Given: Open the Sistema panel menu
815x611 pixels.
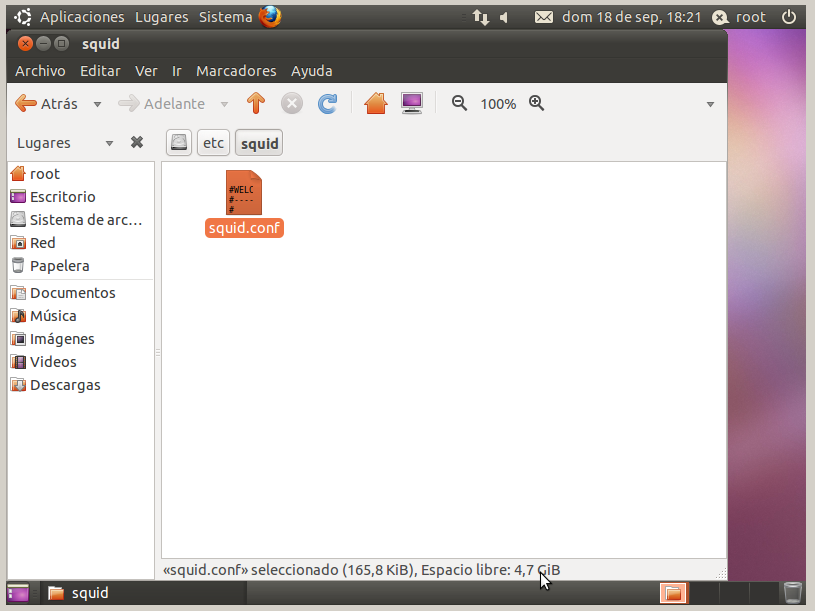Looking at the screenshot, I should click(225, 17).
